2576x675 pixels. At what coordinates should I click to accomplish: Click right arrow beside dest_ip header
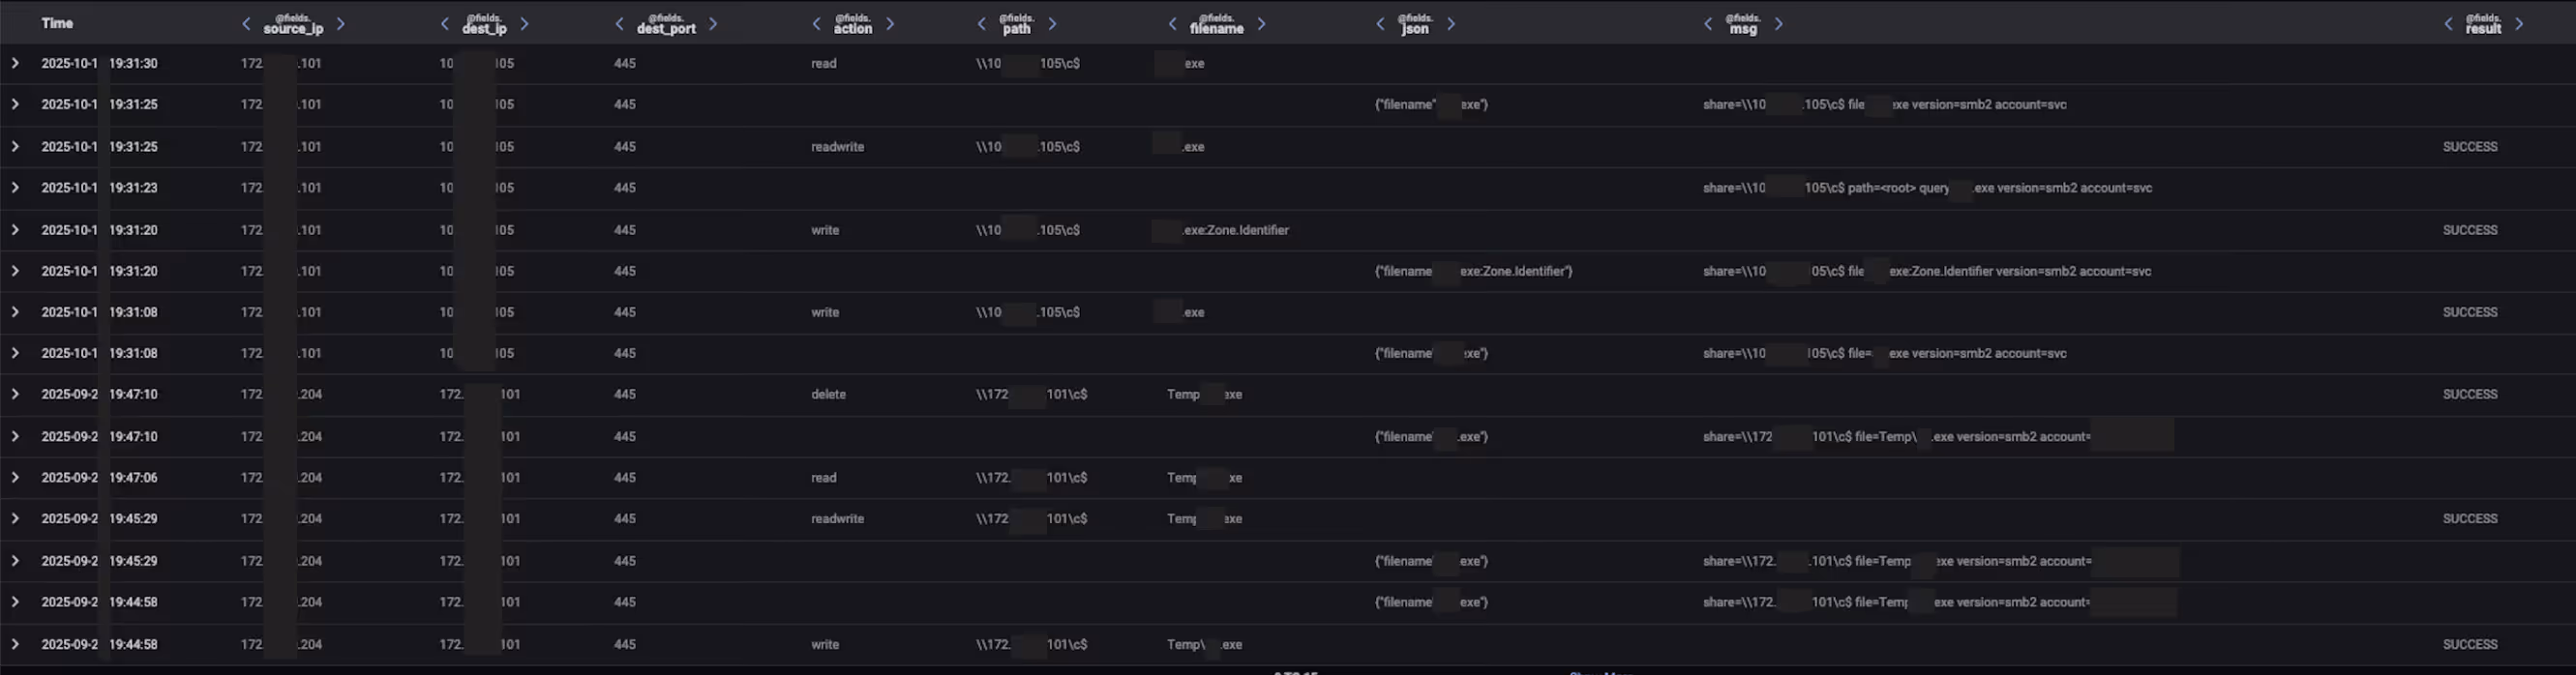[524, 24]
